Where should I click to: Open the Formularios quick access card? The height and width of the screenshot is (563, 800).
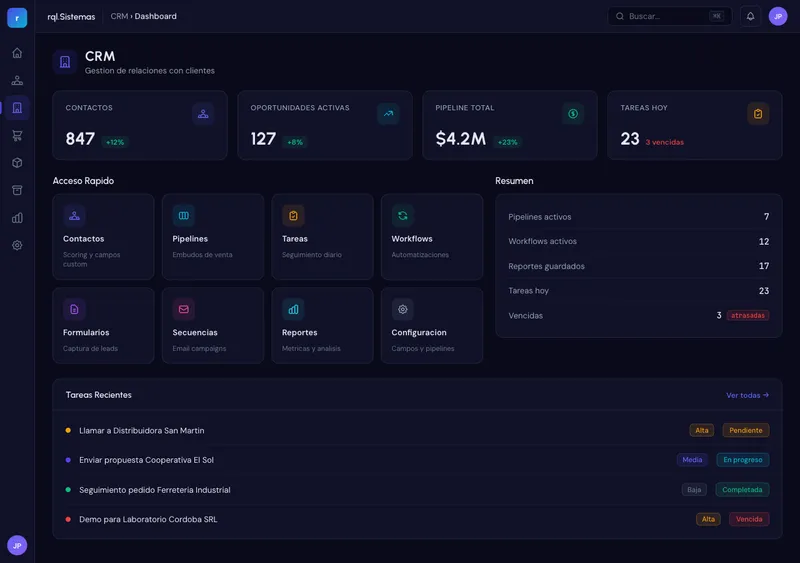point(103,326)
